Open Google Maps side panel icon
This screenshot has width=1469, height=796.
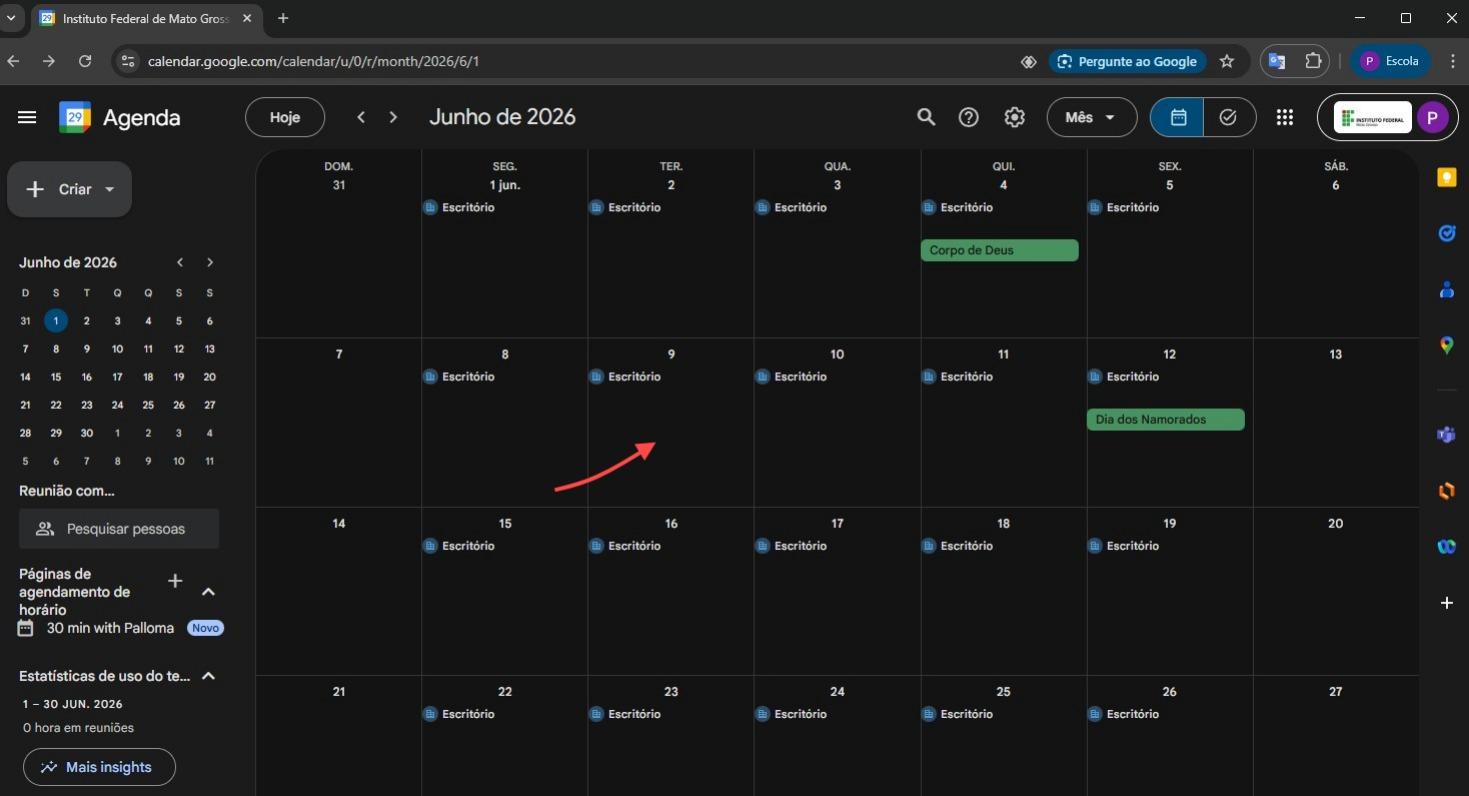(1446, 345)
